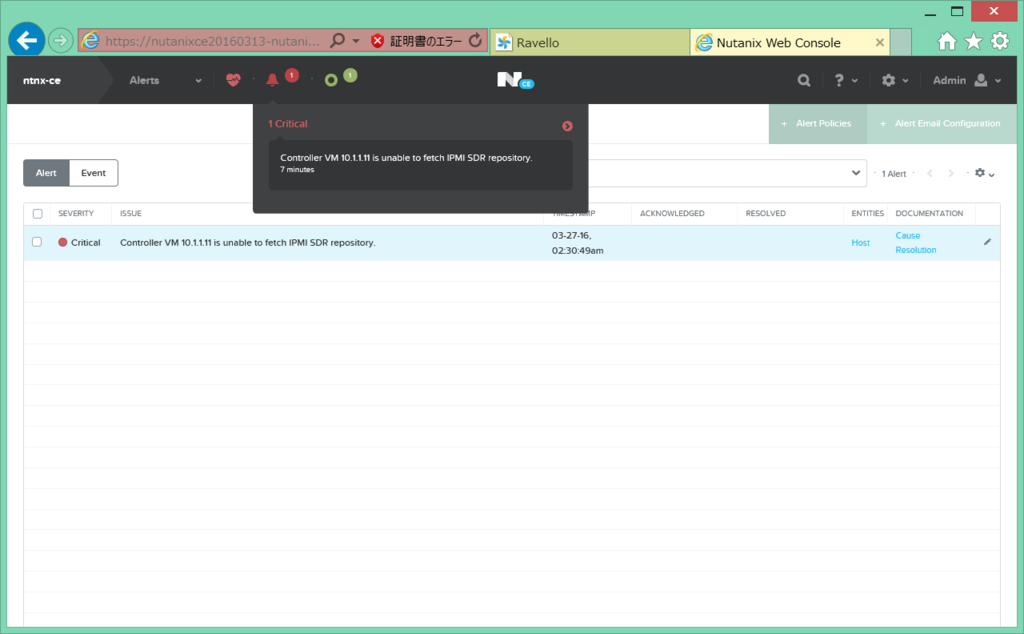
Task: Open the help question mark menu
Action: point(845,80)
